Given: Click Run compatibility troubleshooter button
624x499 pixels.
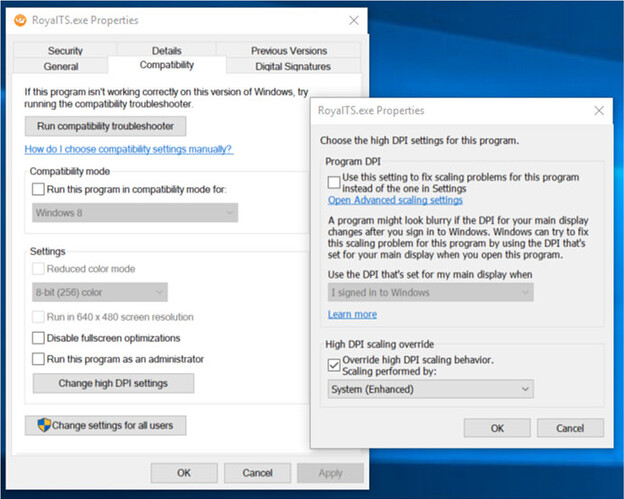Looking at the screenshot, I should pyautogui.click(x=105, y=126).
